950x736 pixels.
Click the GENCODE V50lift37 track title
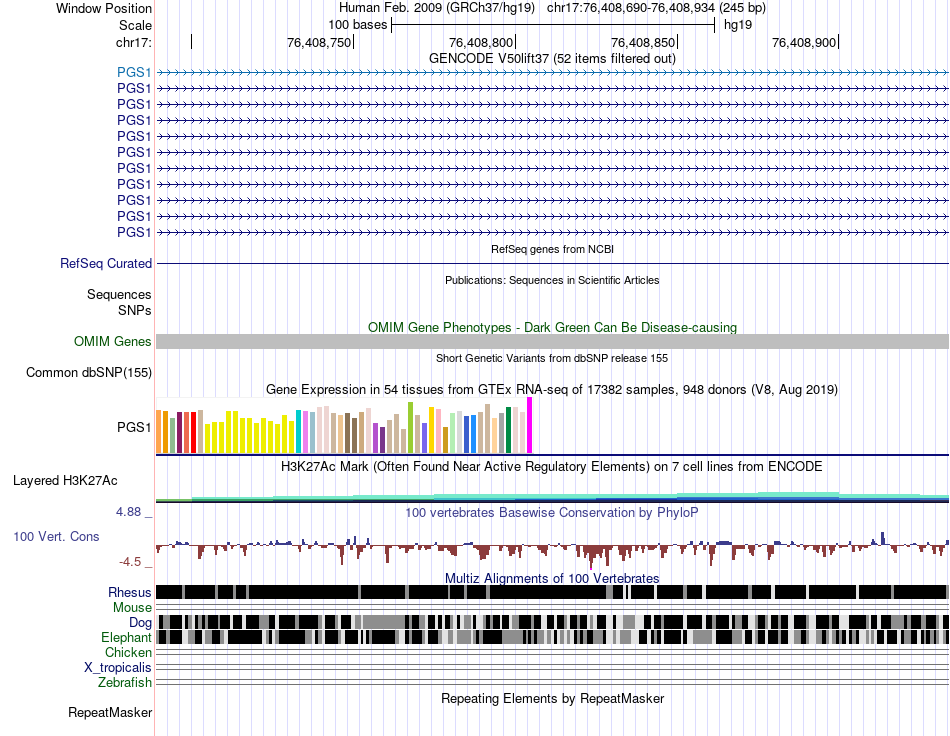tap(552, 59)
